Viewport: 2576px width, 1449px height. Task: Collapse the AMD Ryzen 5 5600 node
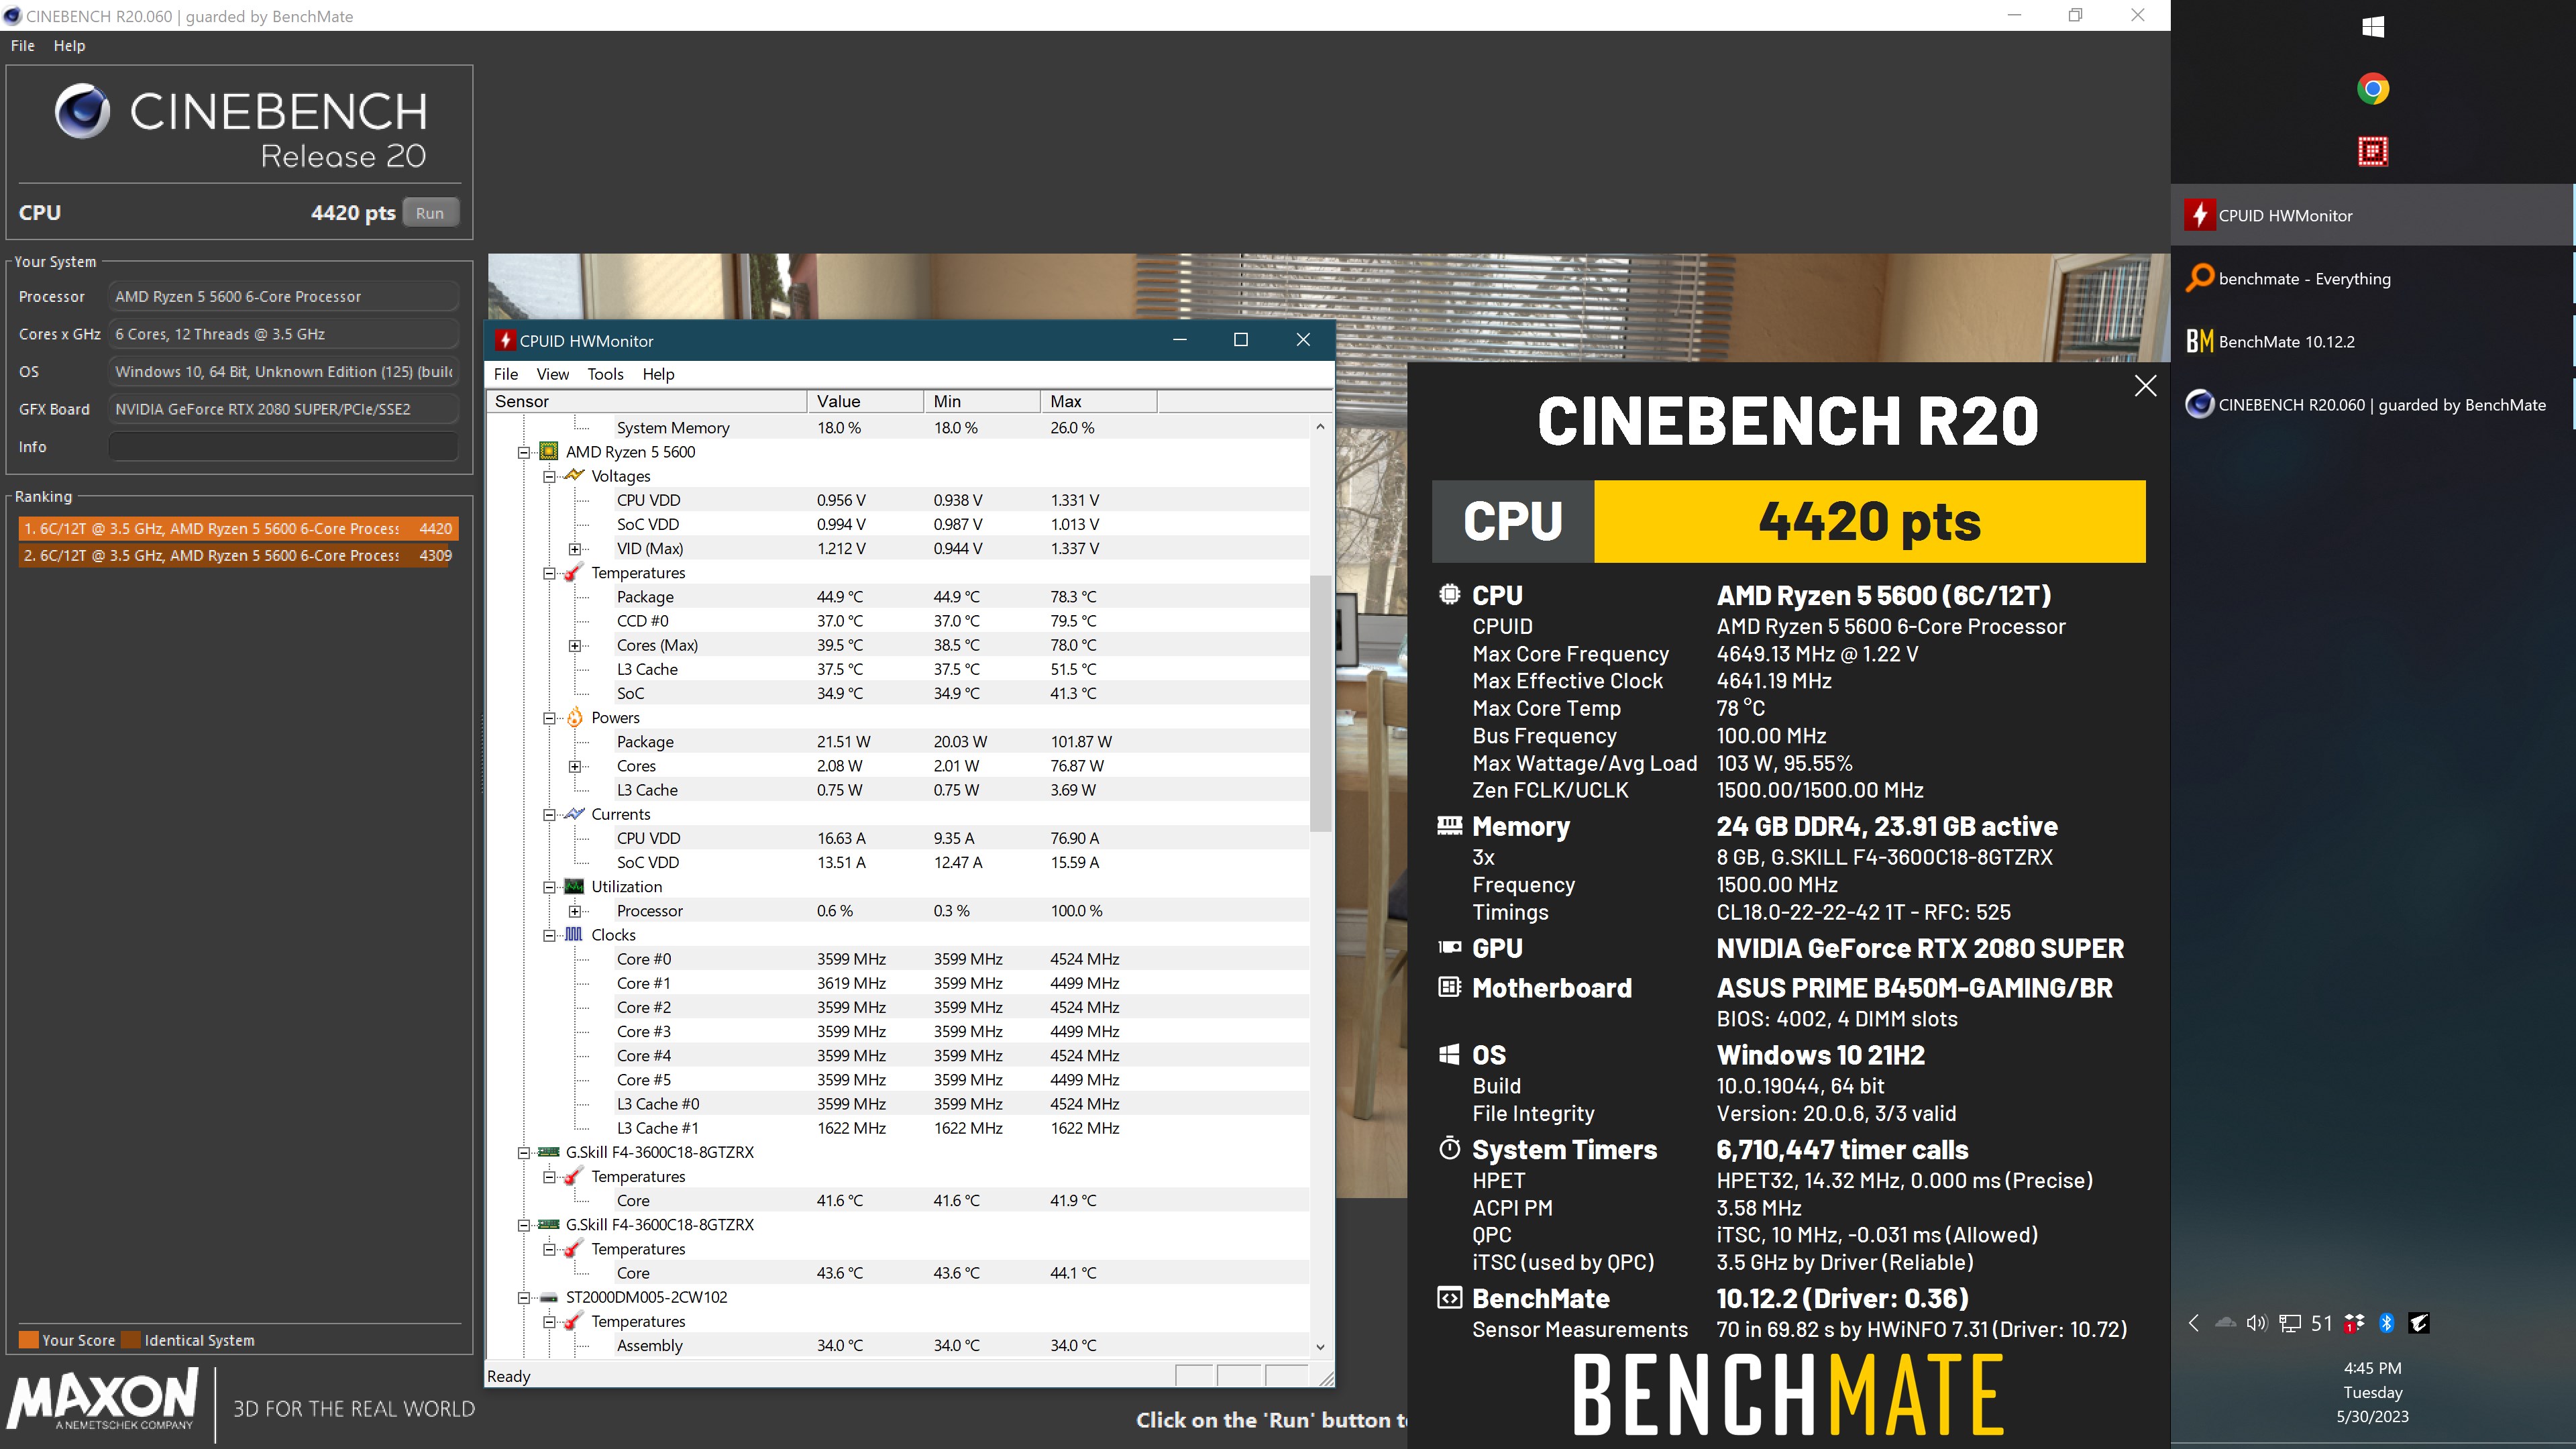click(x=523, y=452)
